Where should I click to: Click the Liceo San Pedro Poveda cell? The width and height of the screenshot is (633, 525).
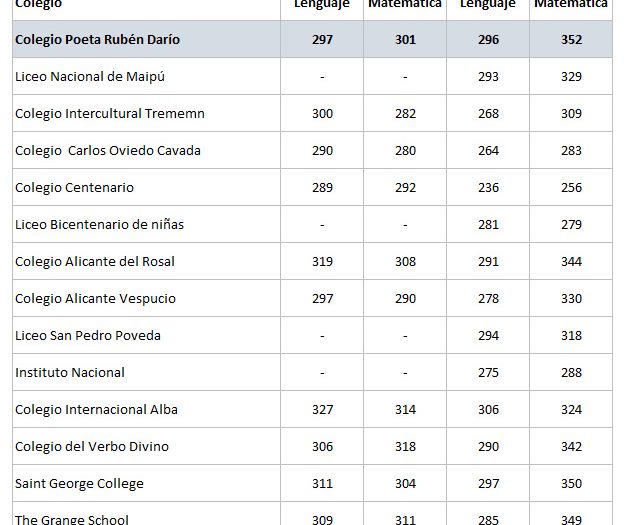pos(88,335)
